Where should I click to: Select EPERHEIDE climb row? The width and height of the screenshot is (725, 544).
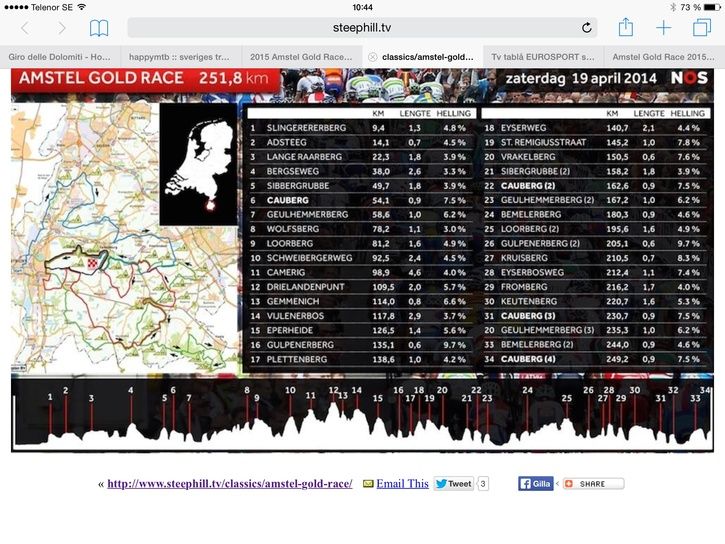coord(361,330)
